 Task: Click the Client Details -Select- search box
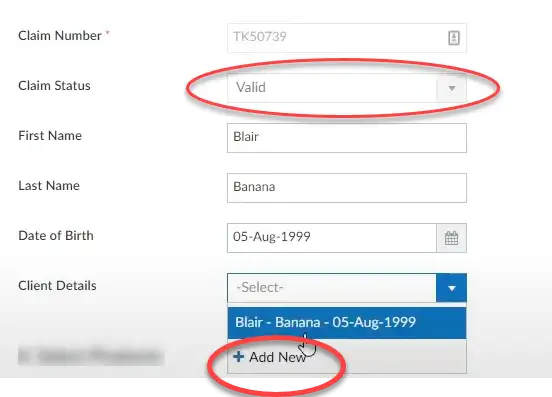coord(332,288)
